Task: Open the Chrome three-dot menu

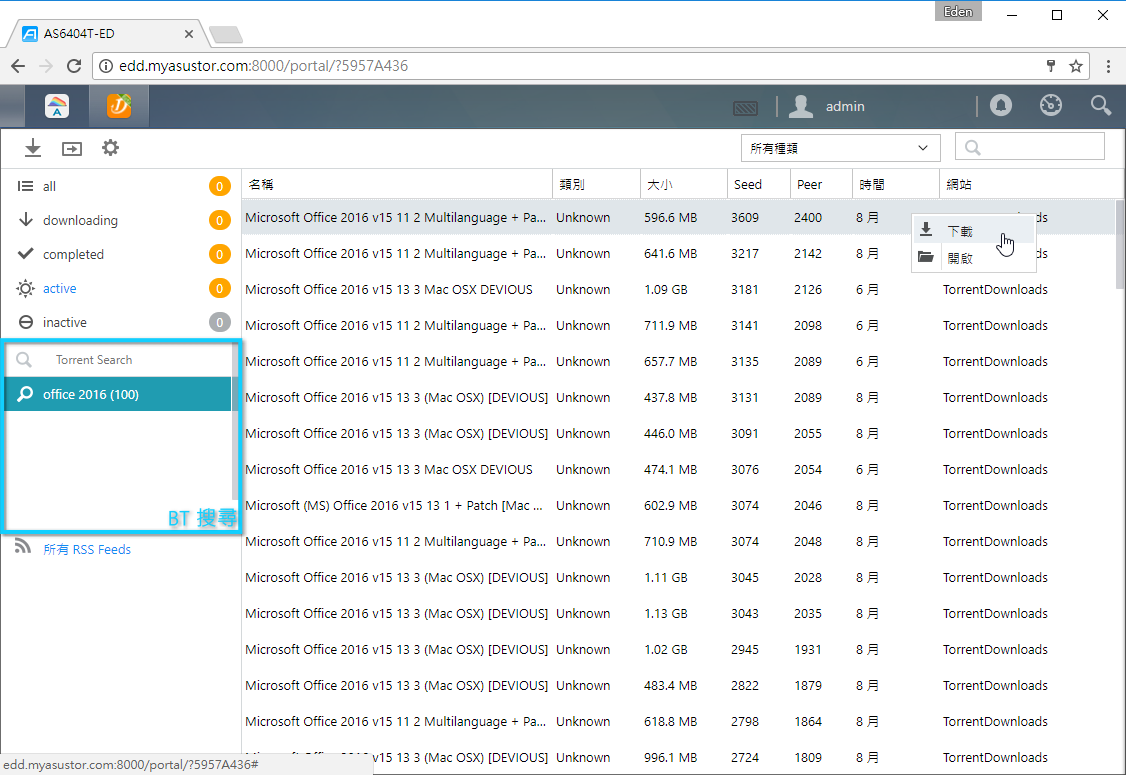Action: point(1108,66)
